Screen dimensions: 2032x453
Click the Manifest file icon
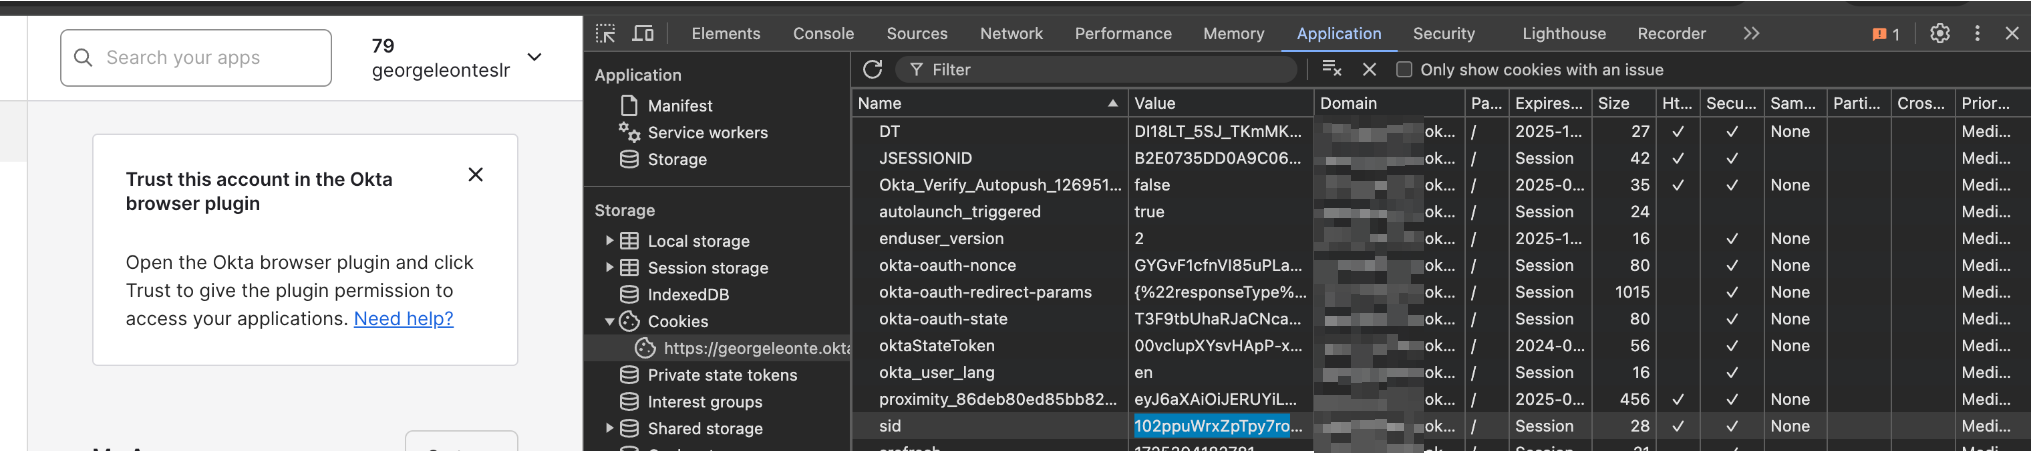point(629,105)
